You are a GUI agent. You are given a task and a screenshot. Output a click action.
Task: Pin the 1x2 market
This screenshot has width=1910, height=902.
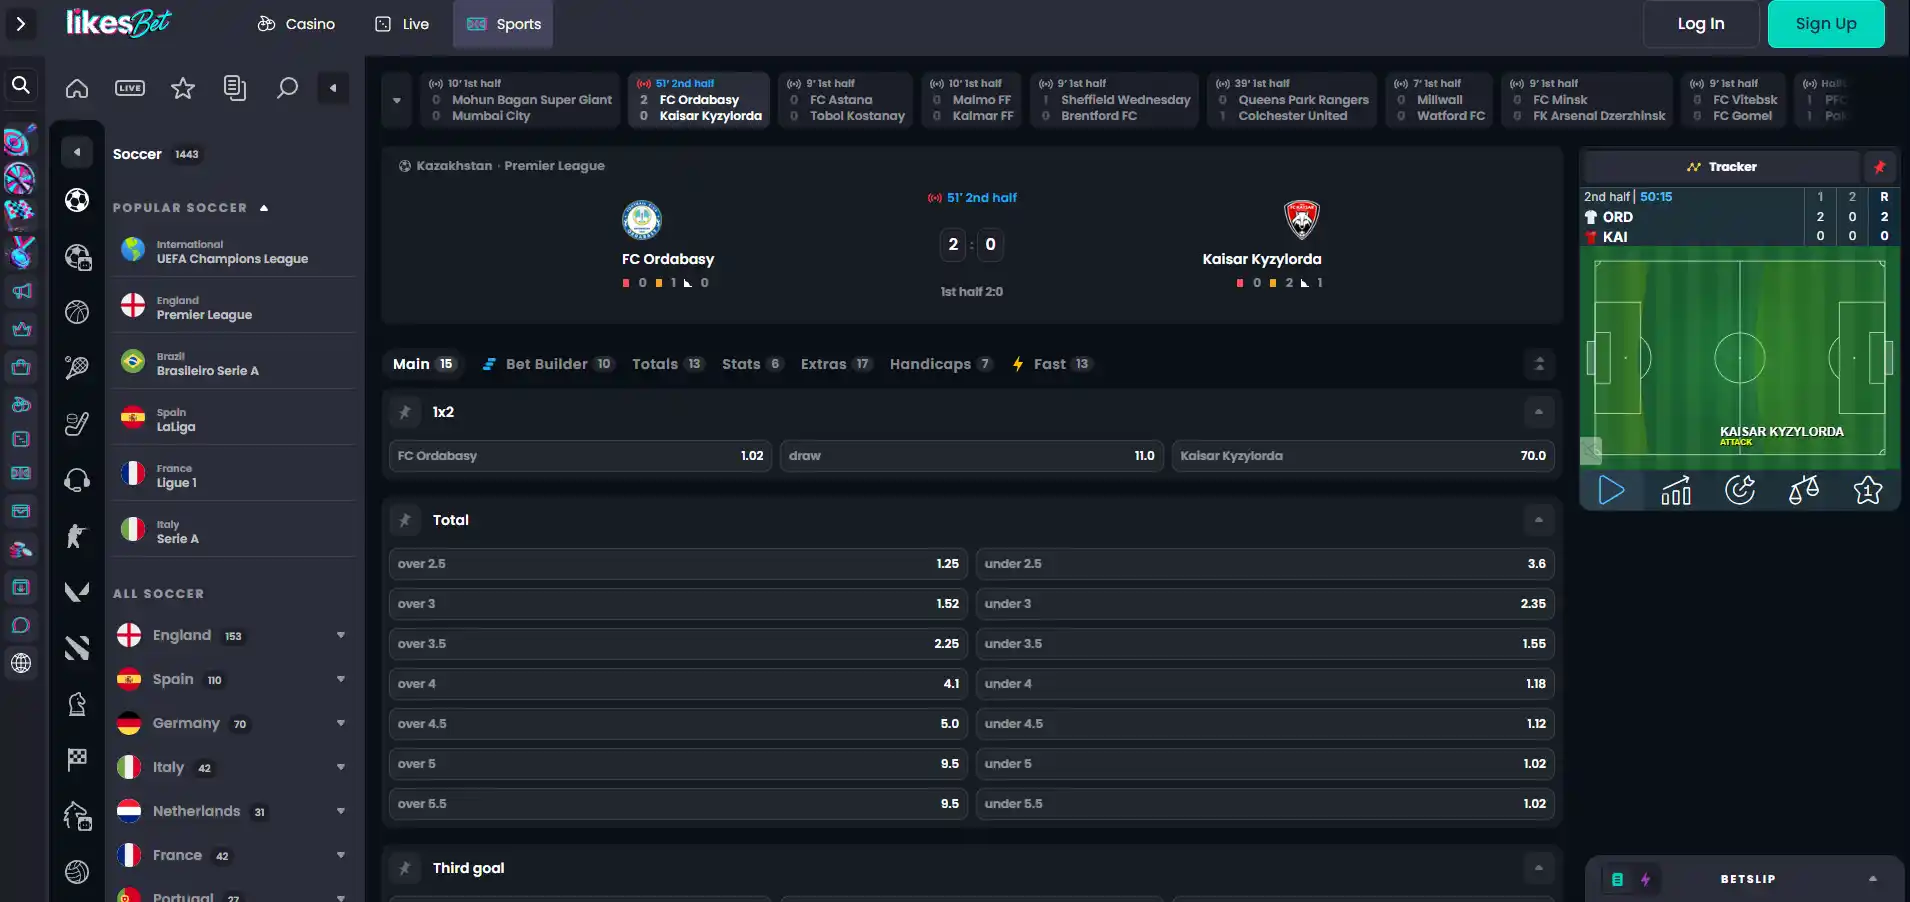[405, 412]
